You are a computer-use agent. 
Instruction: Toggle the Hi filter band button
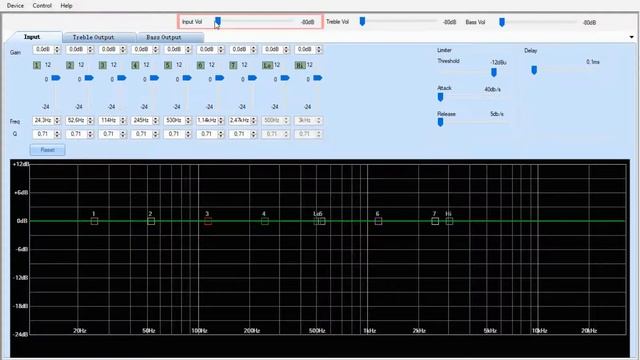click(x=300, y=65)
